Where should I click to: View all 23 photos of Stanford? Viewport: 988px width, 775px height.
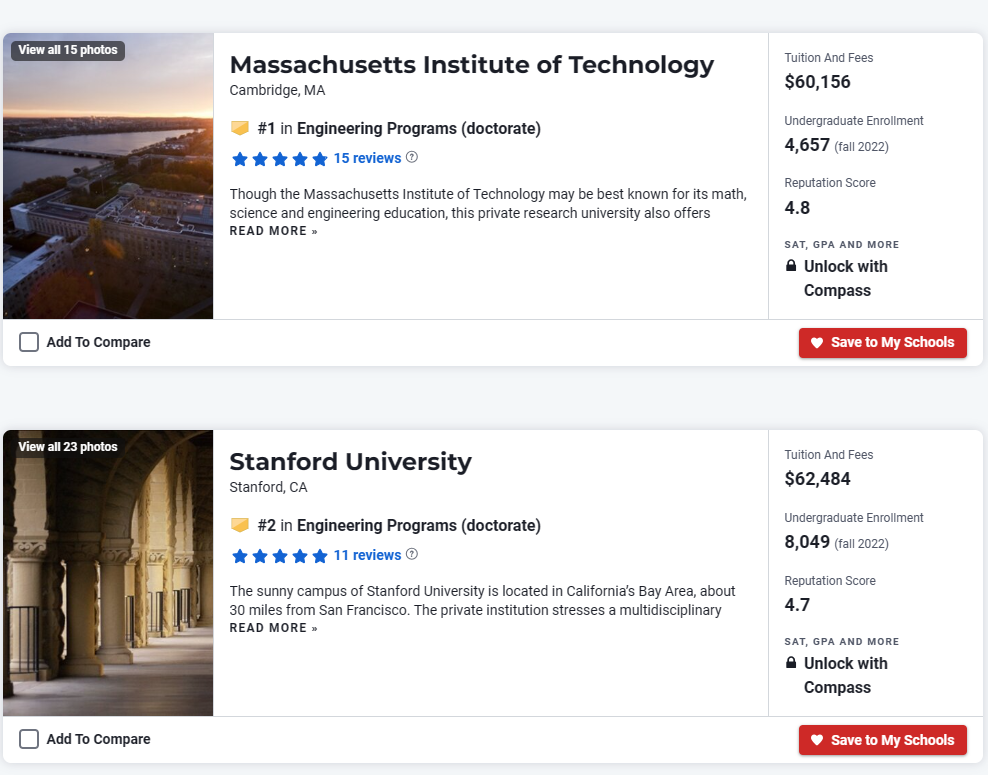click(68, 447)
